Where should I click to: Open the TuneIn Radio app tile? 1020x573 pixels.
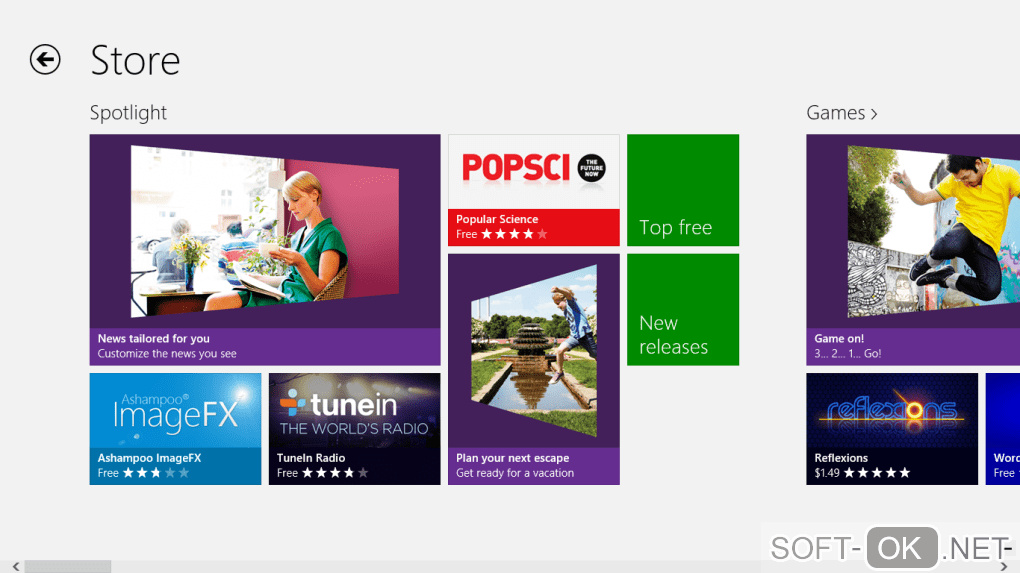coord(355,429)
